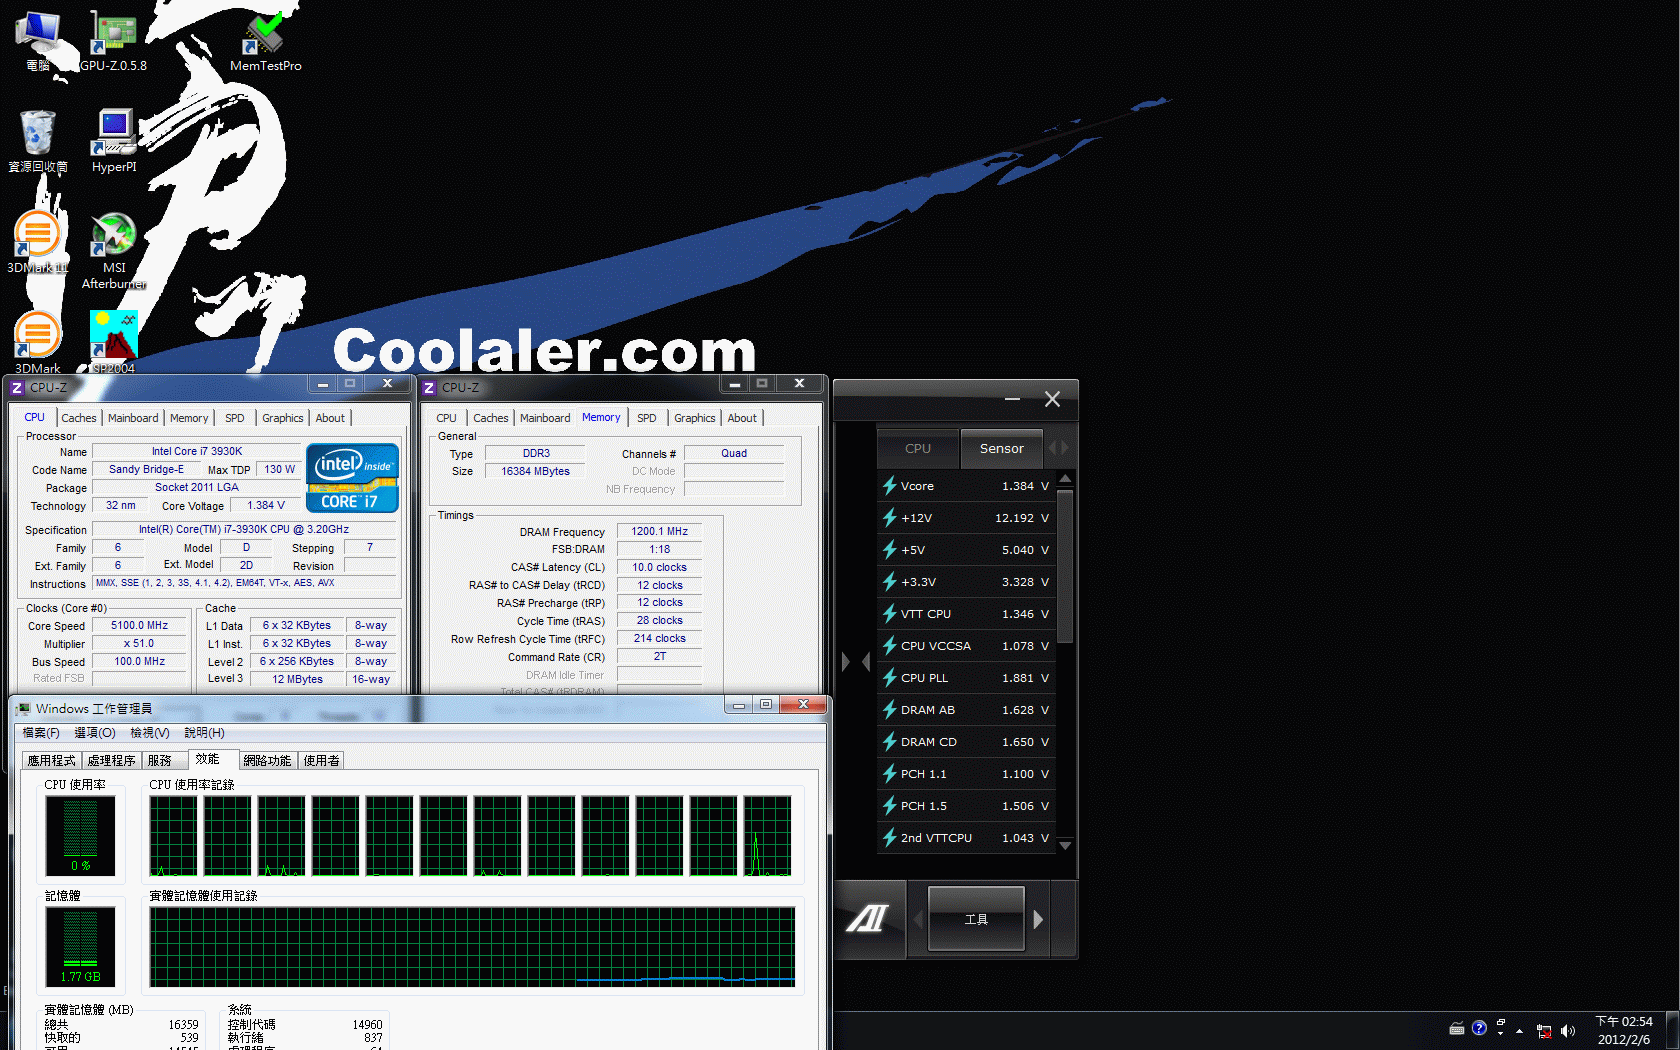Switch to 網路功能 tab in Task Manager
1680x1050 pixels.
(267, 761)
